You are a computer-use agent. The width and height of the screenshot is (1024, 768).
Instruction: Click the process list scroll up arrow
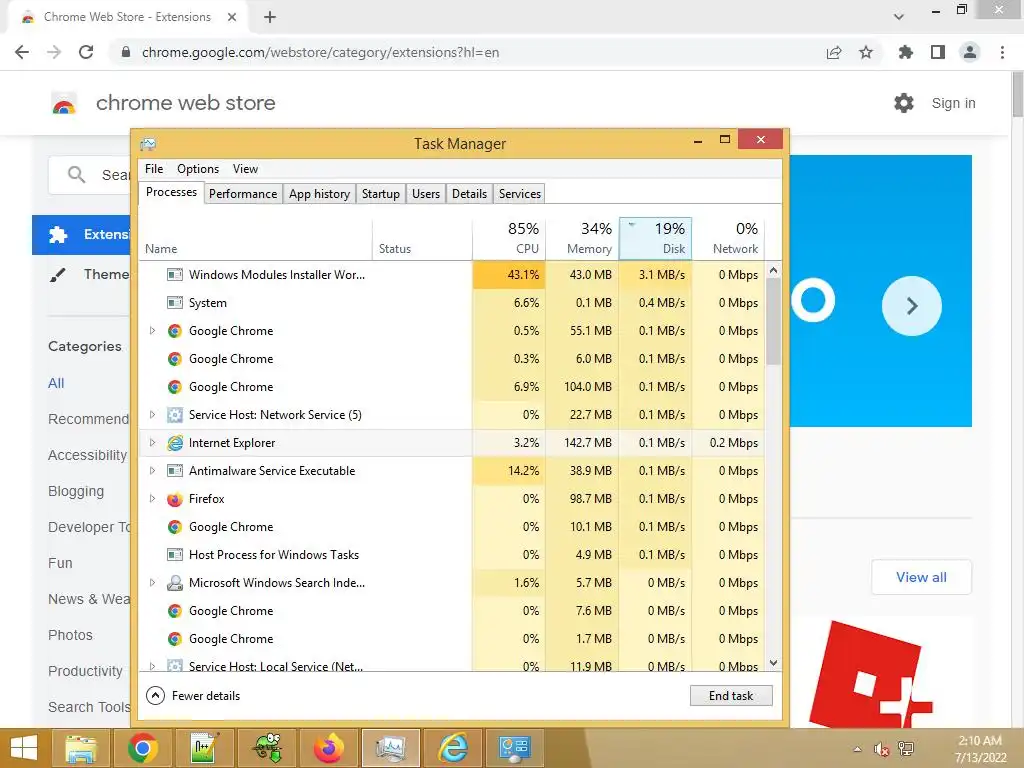pyautogui.click(x=774, y=270)
